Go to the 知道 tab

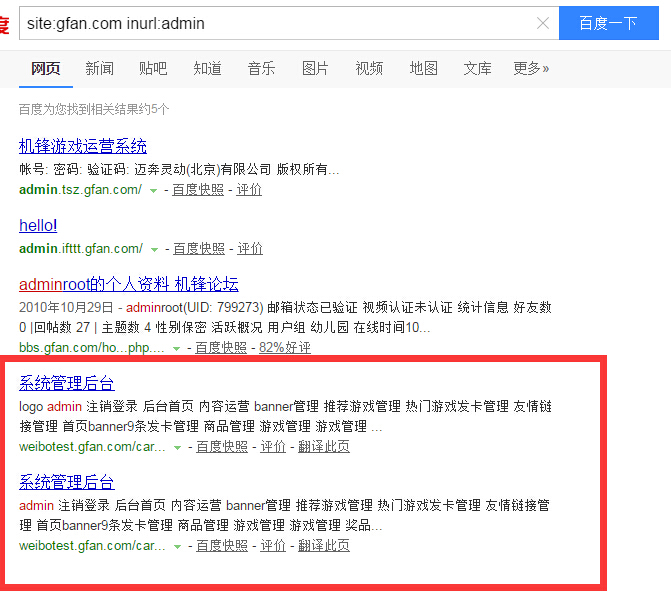click(x=208, y=68)
